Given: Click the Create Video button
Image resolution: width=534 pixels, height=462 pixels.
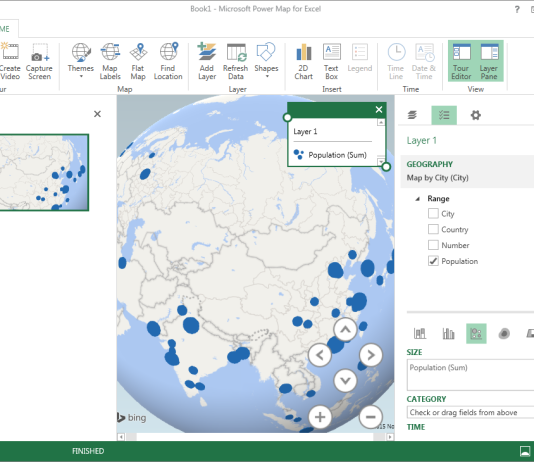Looking at the screenshot, I should (x=10, y=61).
